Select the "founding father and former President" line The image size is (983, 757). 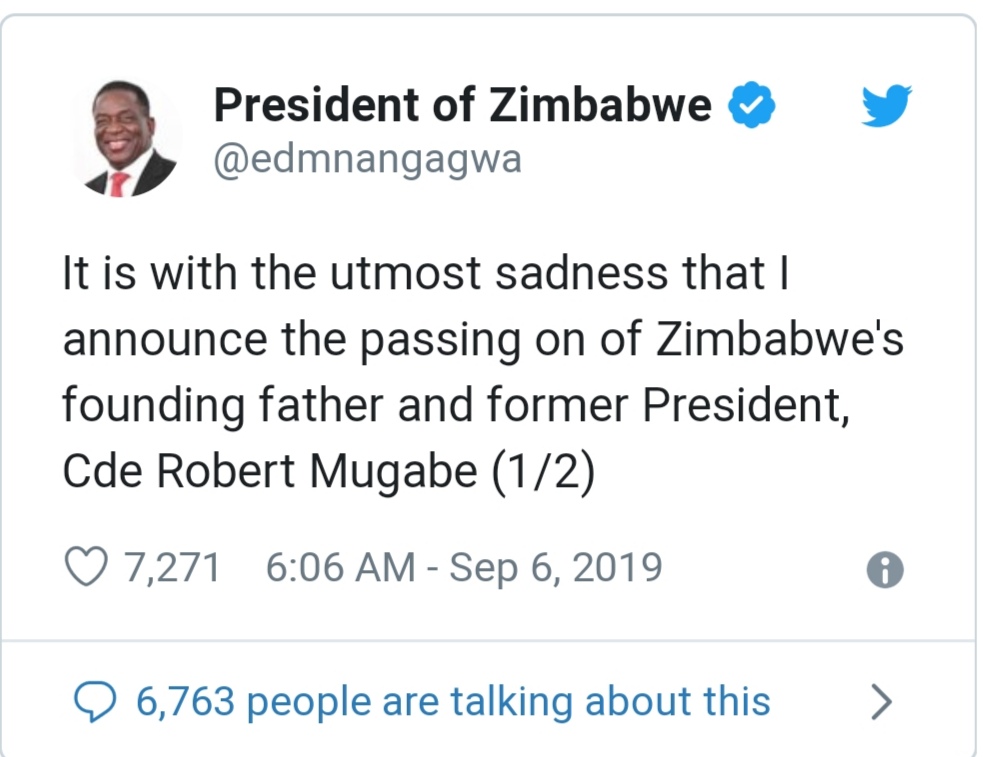click(x=456, y=406)
